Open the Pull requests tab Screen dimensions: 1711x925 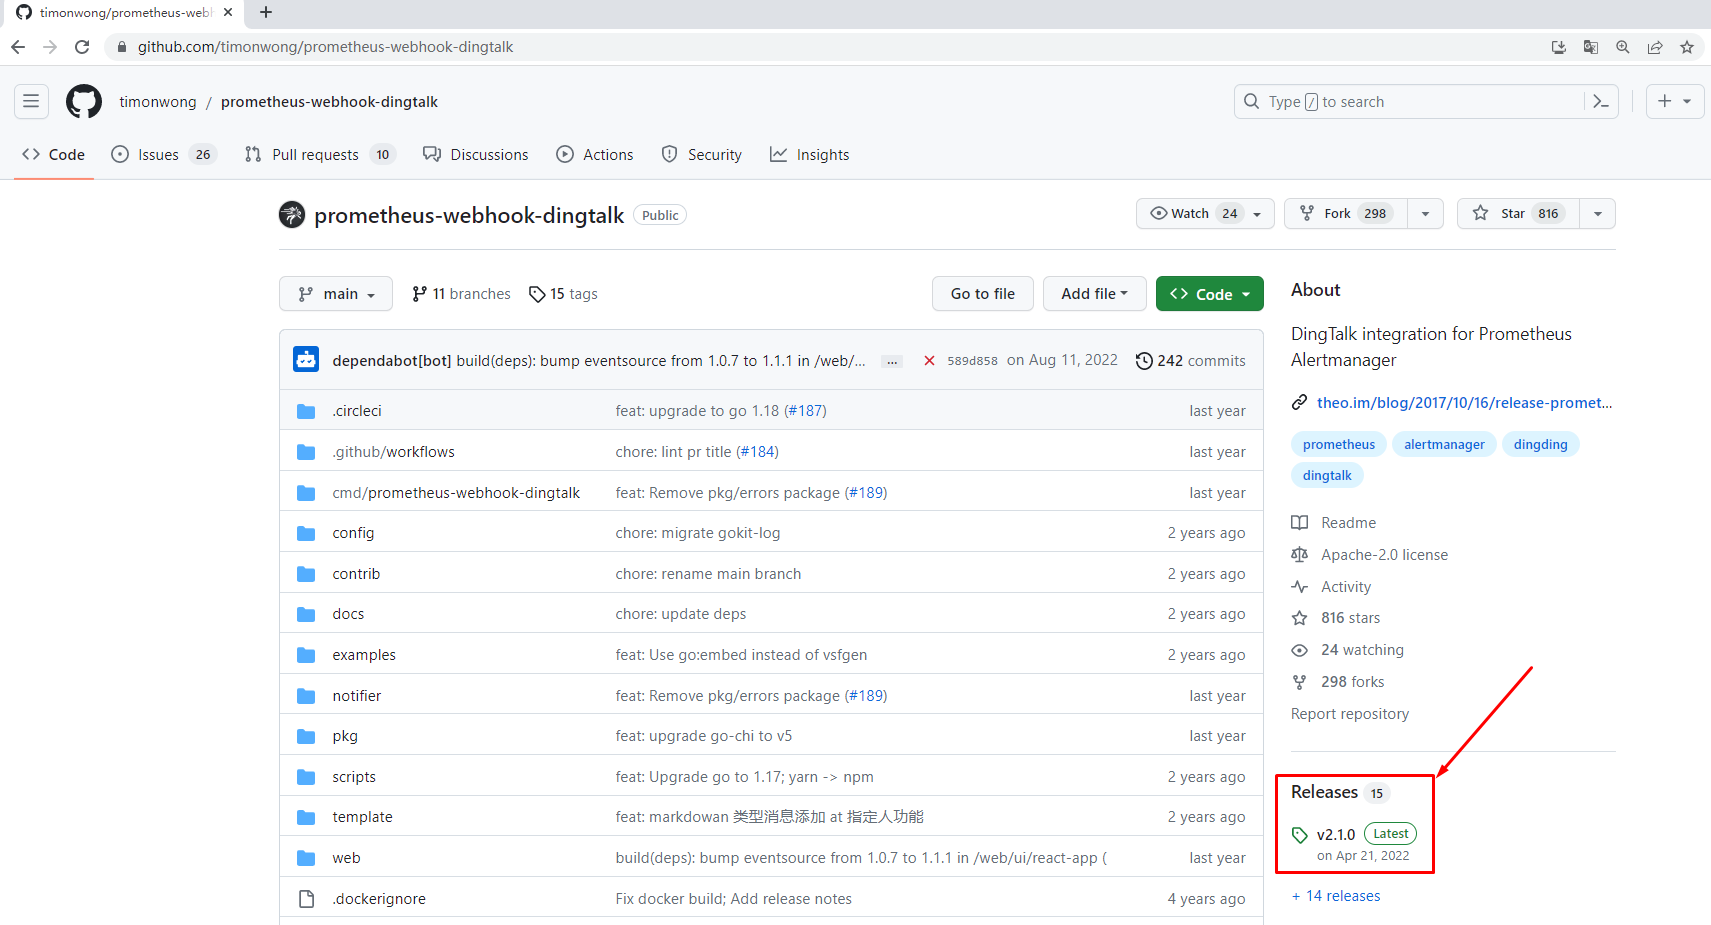tap(320, 155)
